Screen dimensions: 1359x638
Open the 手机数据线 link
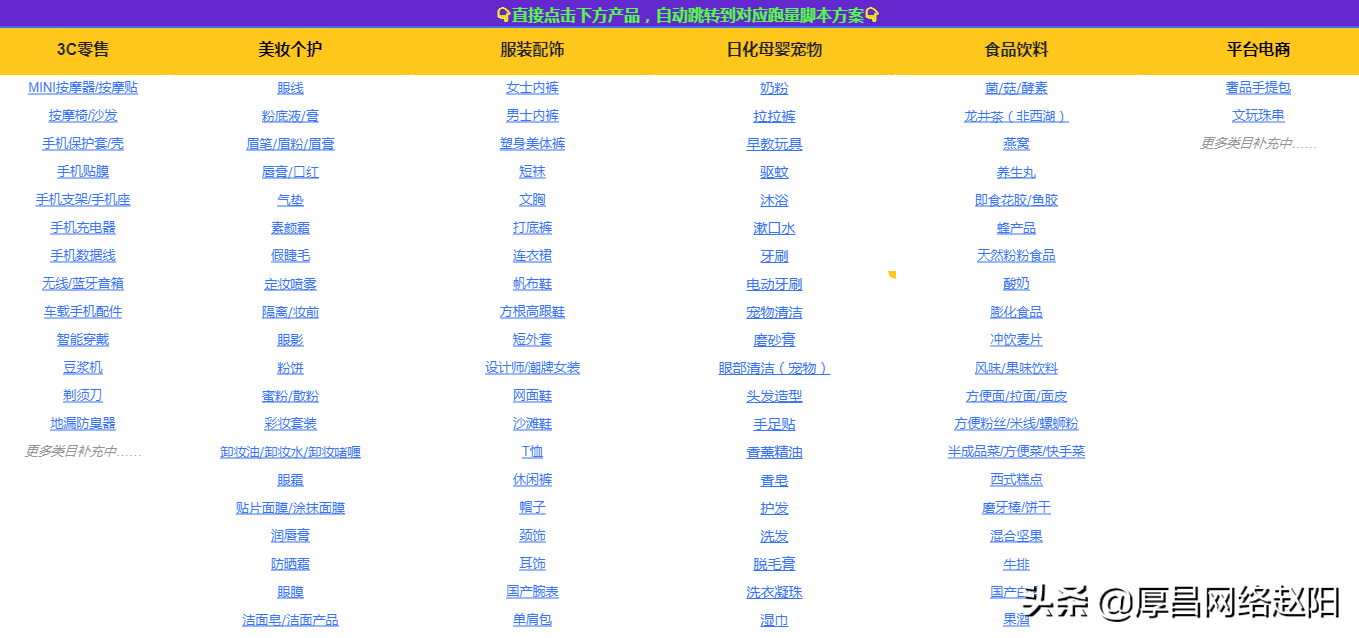pyautogui.click(x=83, y=256)
